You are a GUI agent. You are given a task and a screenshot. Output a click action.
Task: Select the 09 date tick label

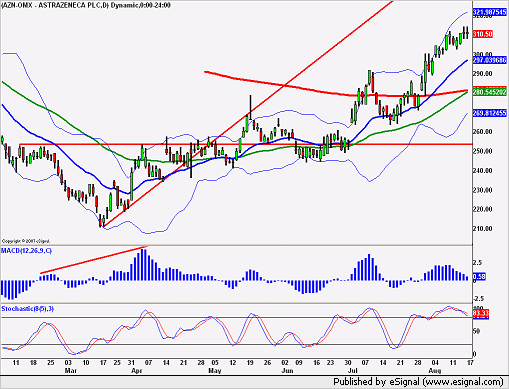(299, 363)
